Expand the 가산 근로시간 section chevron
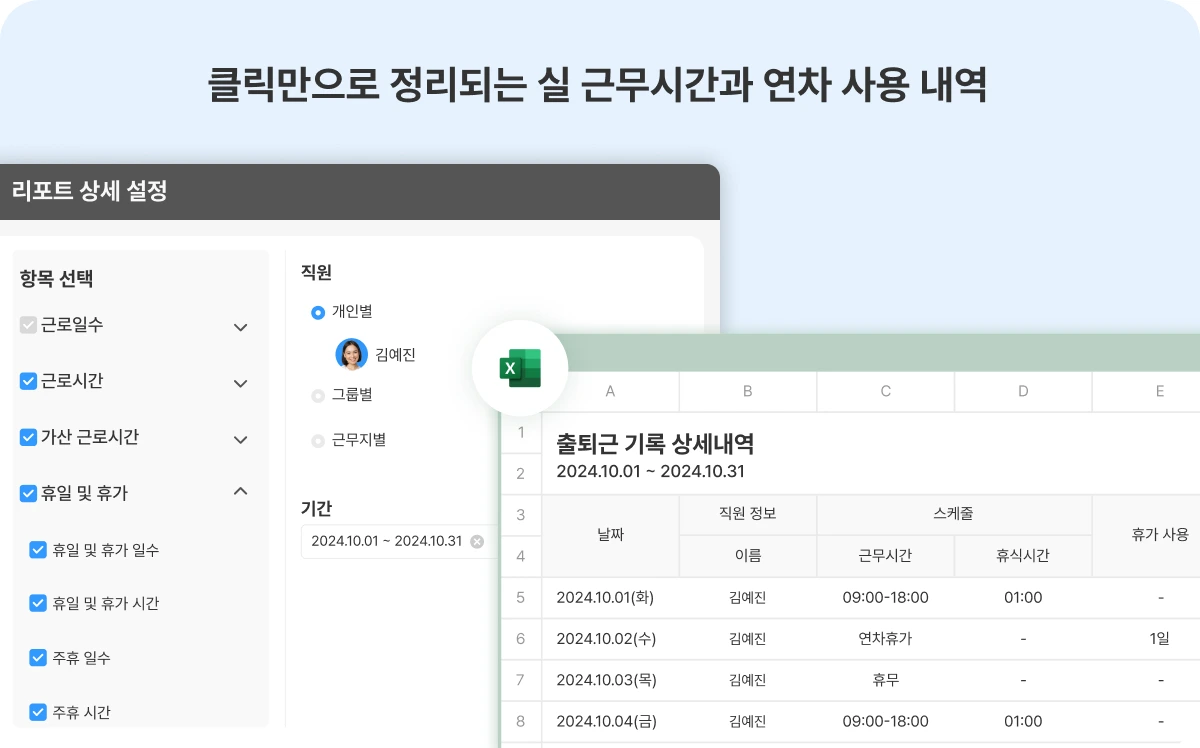Image resolution: width=1200 pixels, height=748 pixels. (240, 439)
